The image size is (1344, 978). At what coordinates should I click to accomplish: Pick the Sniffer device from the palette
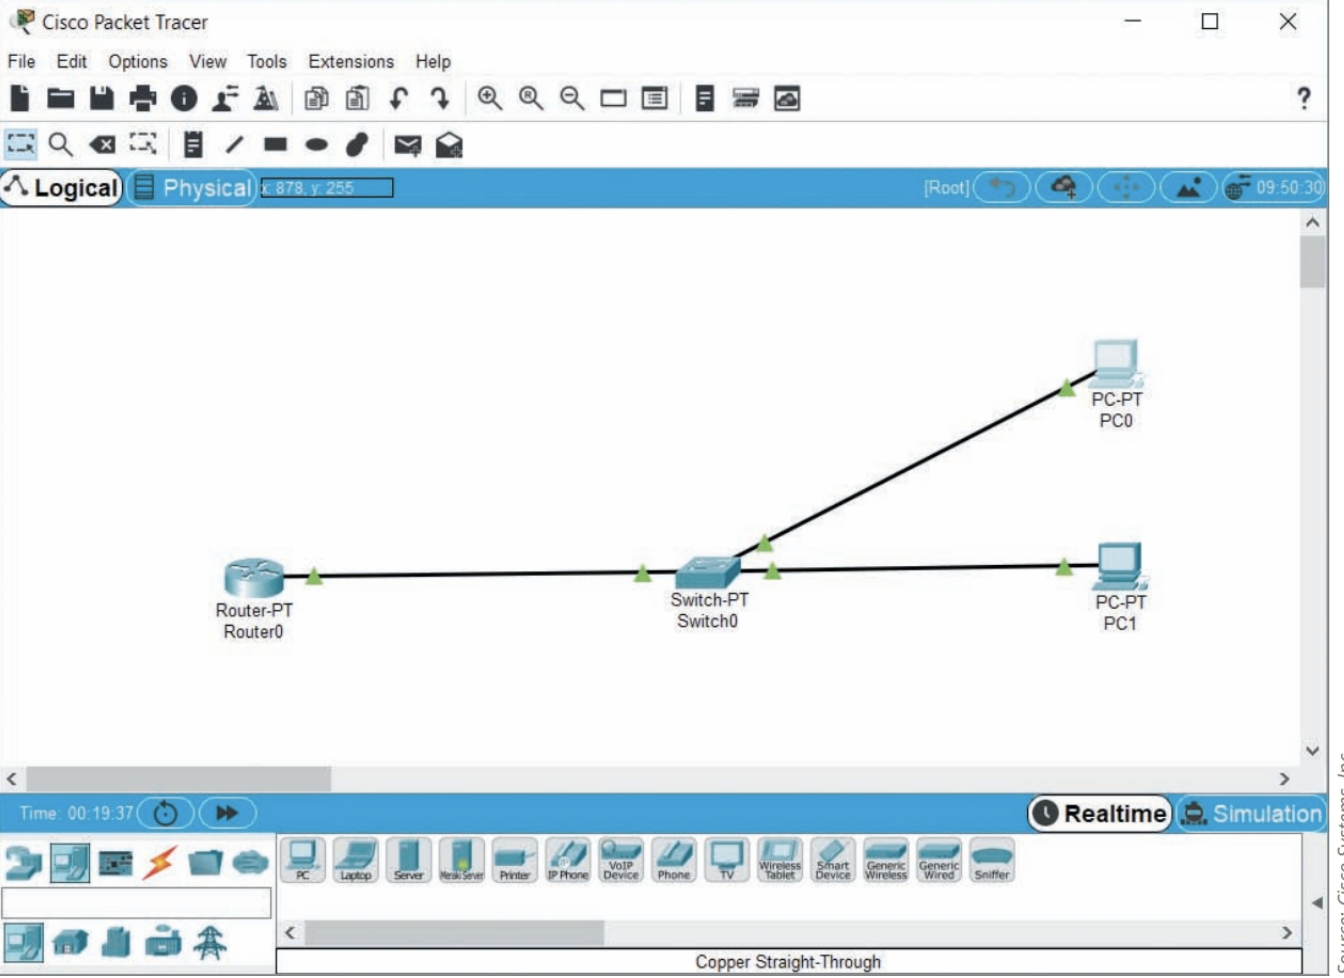pos(991,860)
